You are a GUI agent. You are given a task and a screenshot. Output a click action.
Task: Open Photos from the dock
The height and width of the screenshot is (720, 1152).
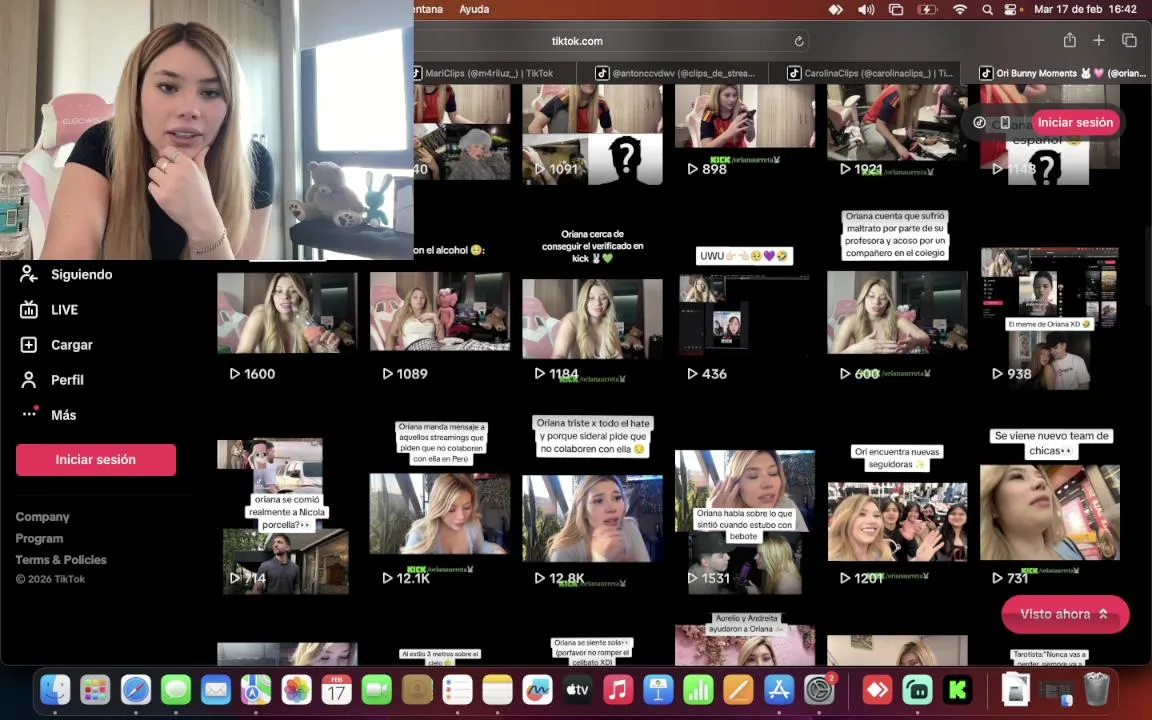(297, 690)
